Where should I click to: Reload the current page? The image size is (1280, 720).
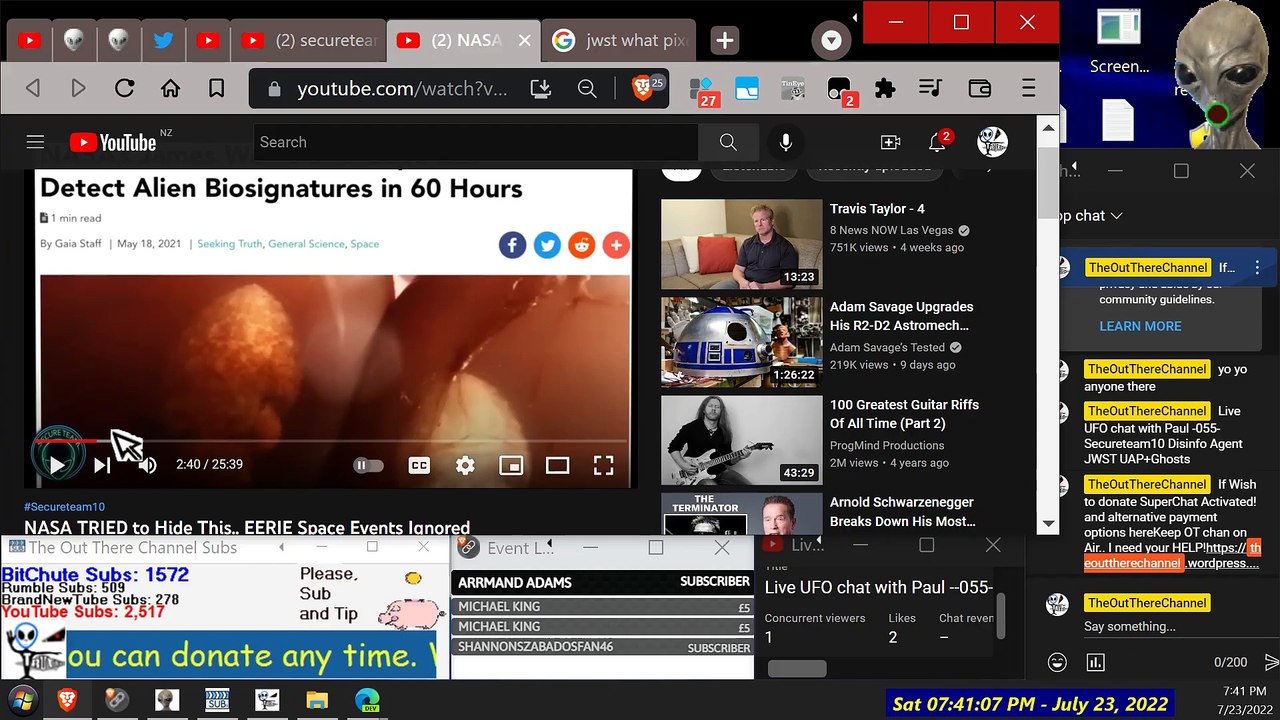pos(124,89)
